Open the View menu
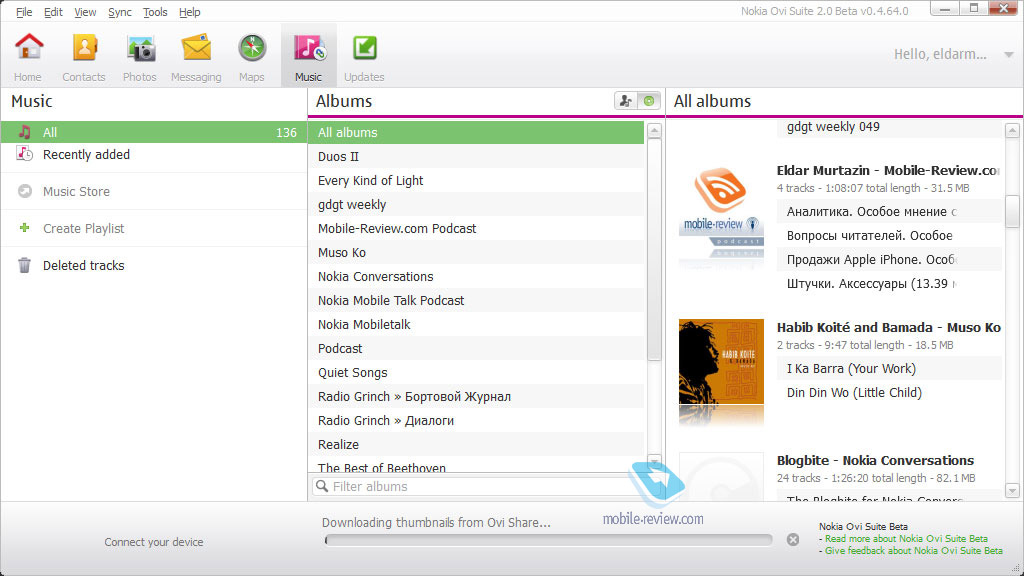The height and width of the screenshot is (576, 1024). 85,12
